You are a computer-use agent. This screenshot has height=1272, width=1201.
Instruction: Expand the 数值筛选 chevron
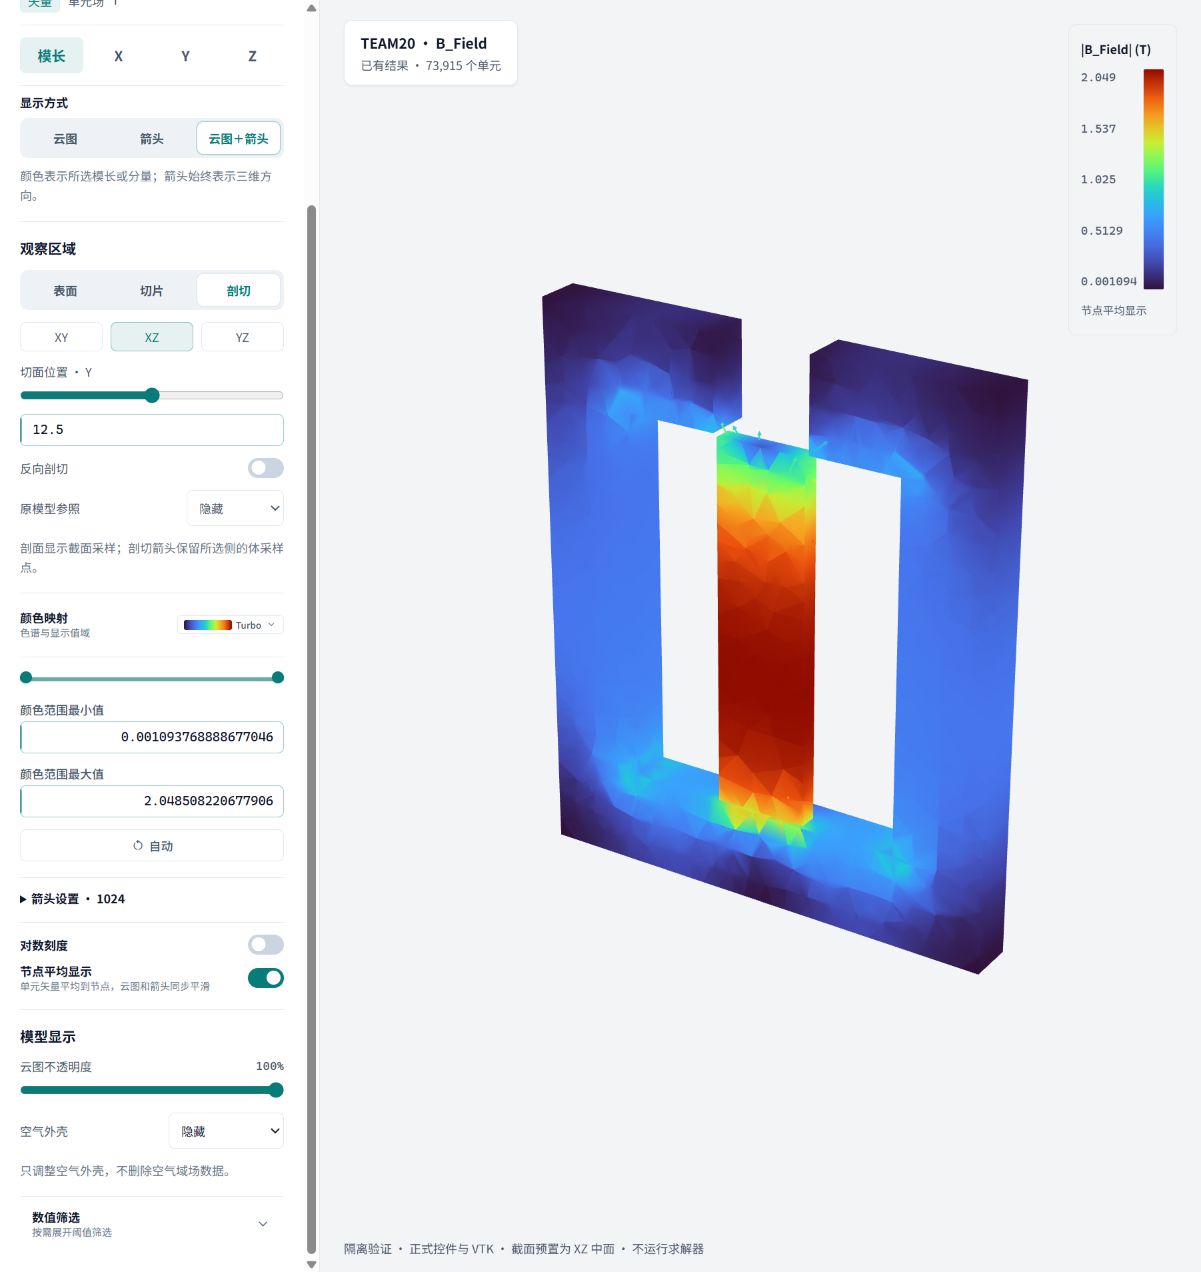click(x=263, y=1224)
